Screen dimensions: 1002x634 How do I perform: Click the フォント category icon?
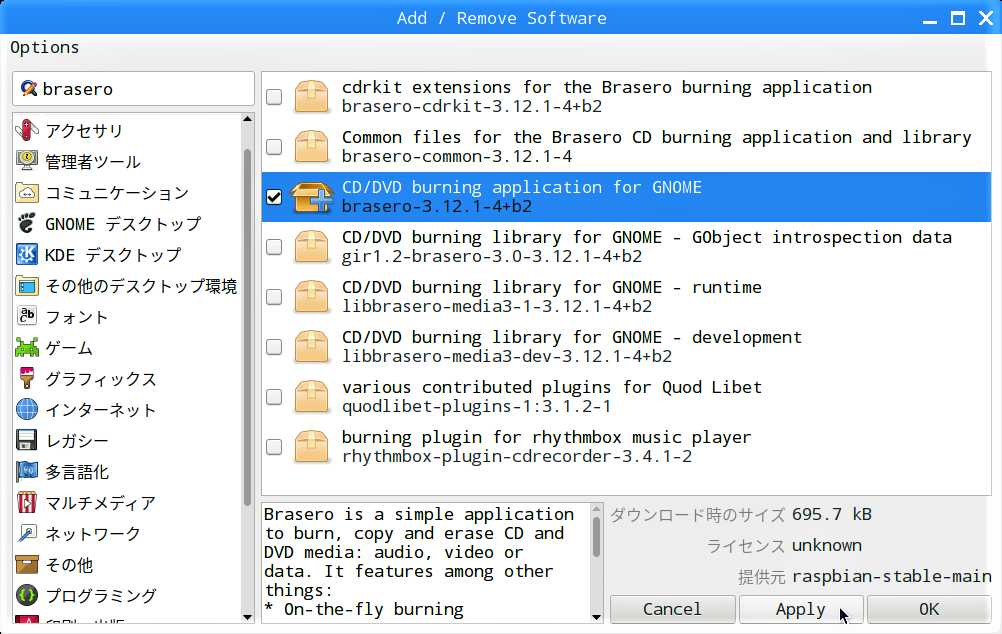[26, 316]
